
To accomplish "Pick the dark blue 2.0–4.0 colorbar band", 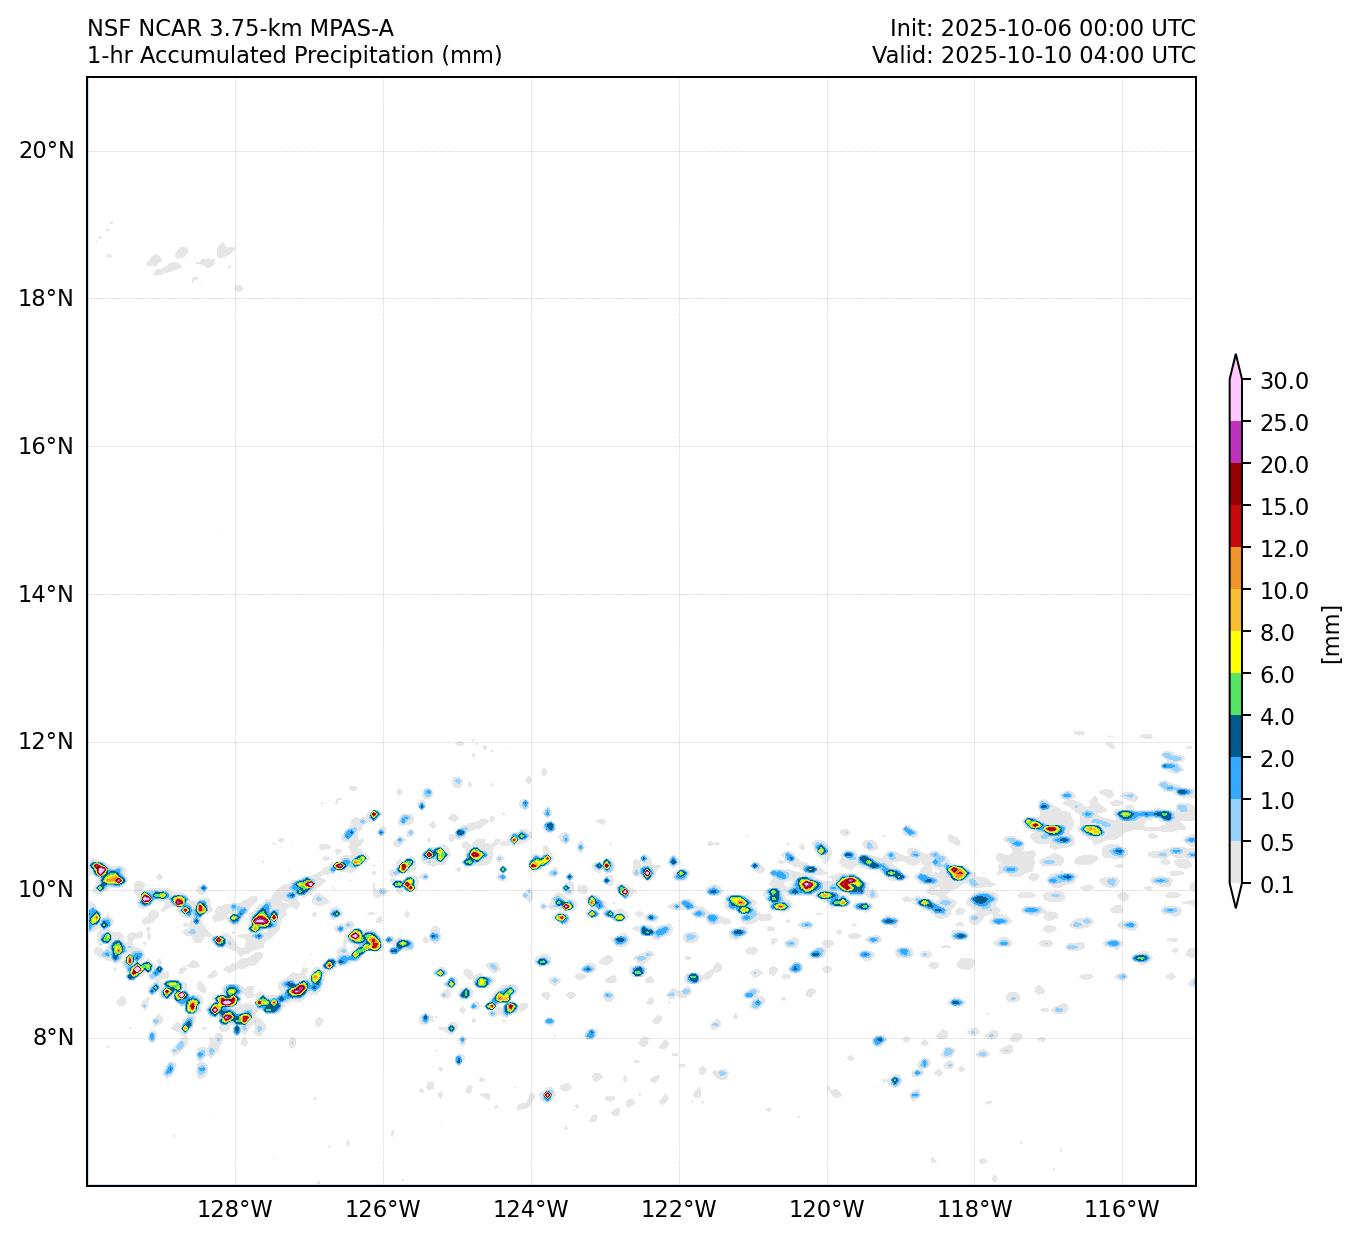I will point(1236,737).
